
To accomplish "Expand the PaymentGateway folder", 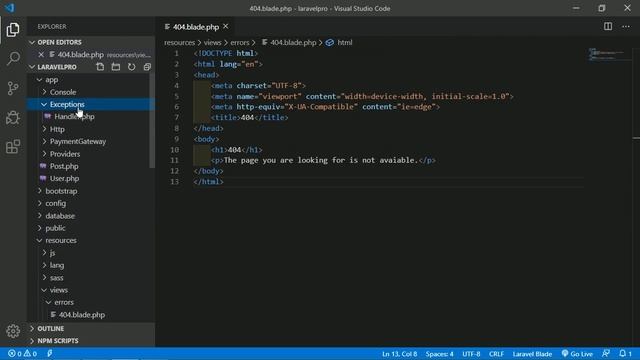I will coord(44,142).
